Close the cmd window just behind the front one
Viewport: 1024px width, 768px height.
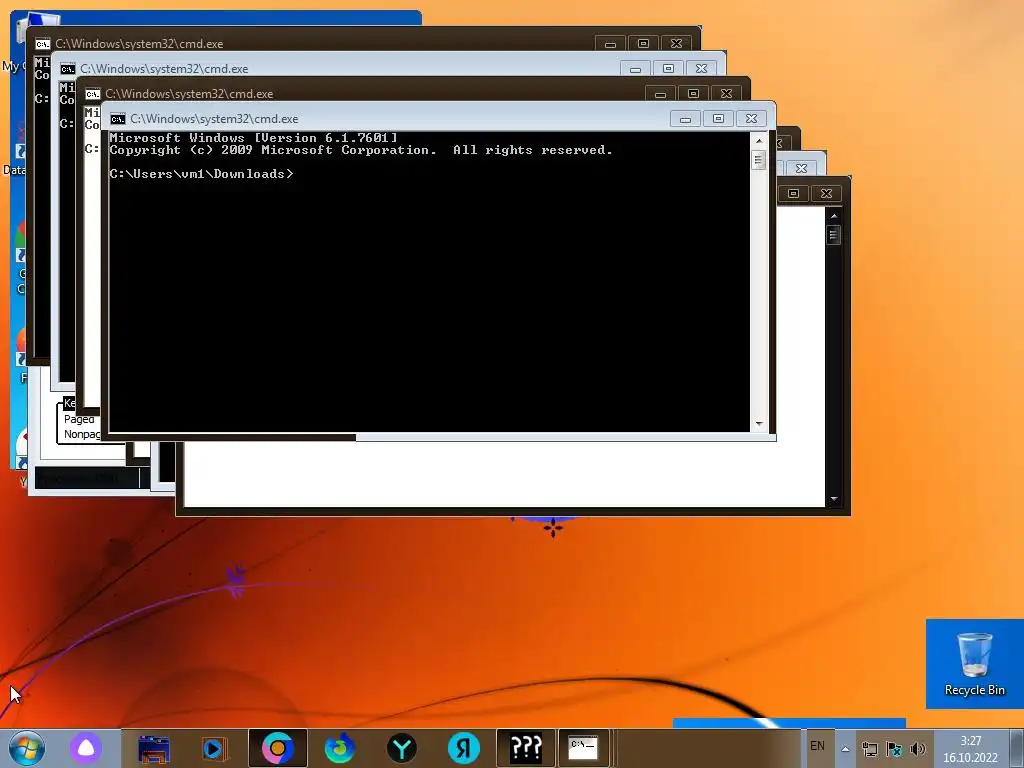(726, 94)
